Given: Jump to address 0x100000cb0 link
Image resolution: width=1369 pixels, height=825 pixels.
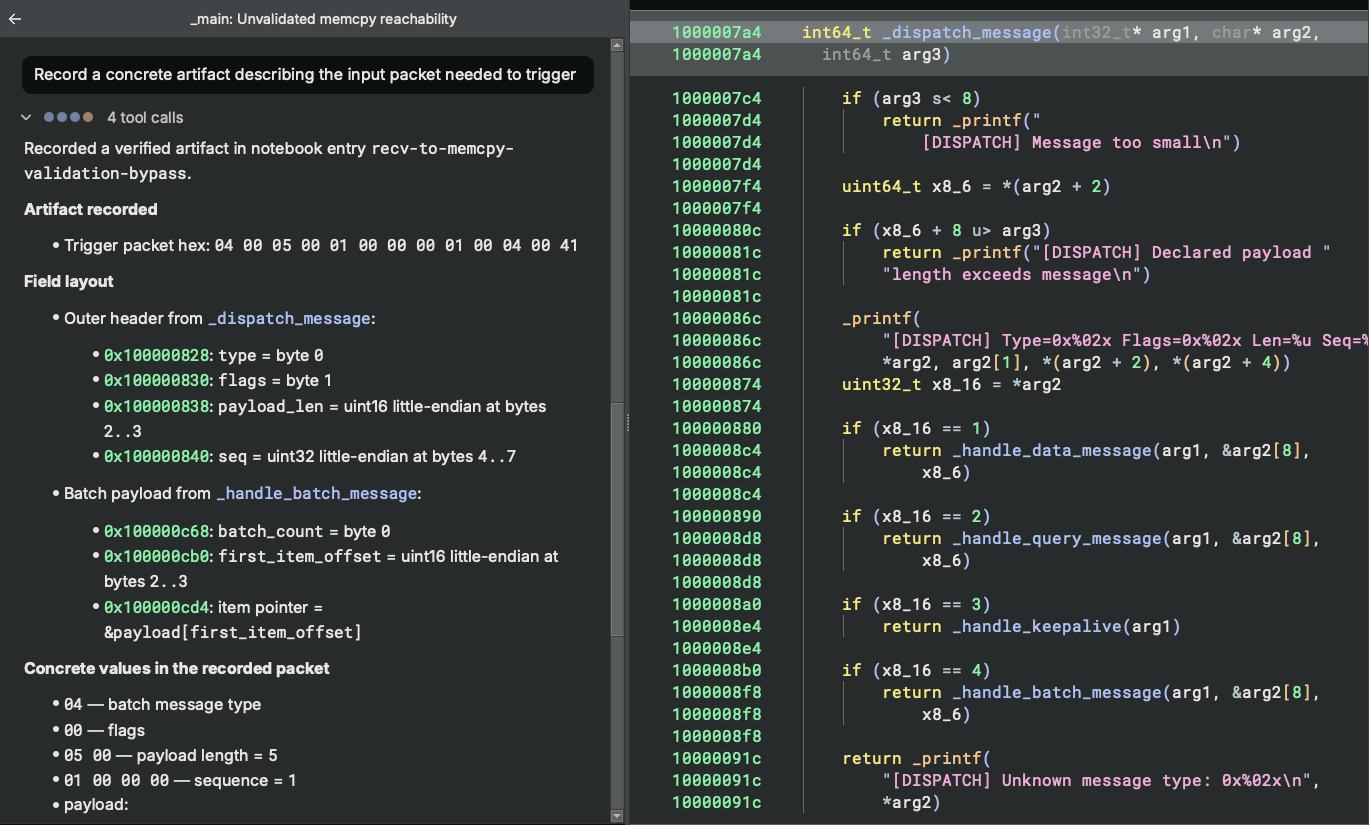Looking at the screenshot, I should click(157, 556).
